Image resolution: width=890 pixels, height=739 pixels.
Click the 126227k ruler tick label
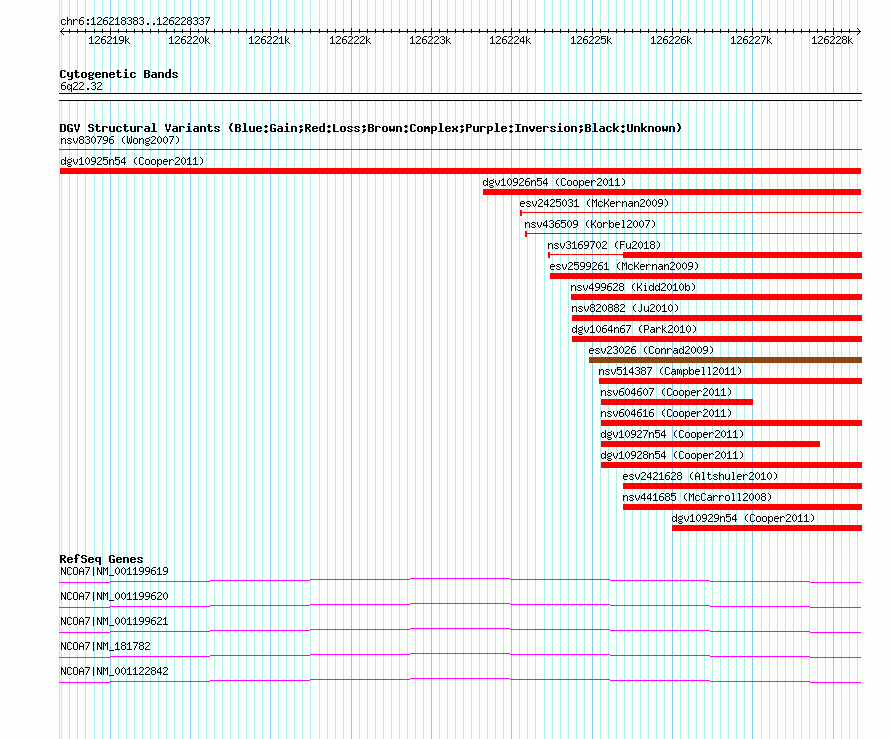(x=751, y=40)
